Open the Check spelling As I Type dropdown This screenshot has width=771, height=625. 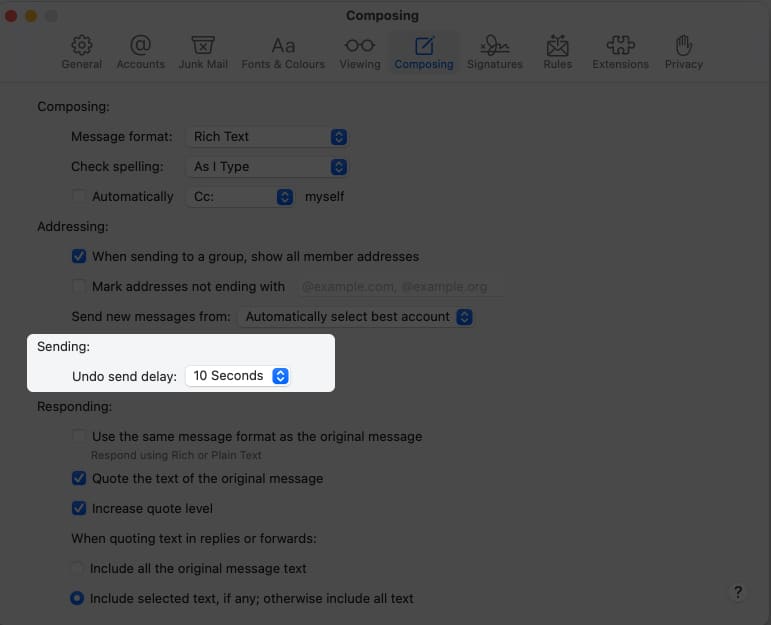coord(267,167)
